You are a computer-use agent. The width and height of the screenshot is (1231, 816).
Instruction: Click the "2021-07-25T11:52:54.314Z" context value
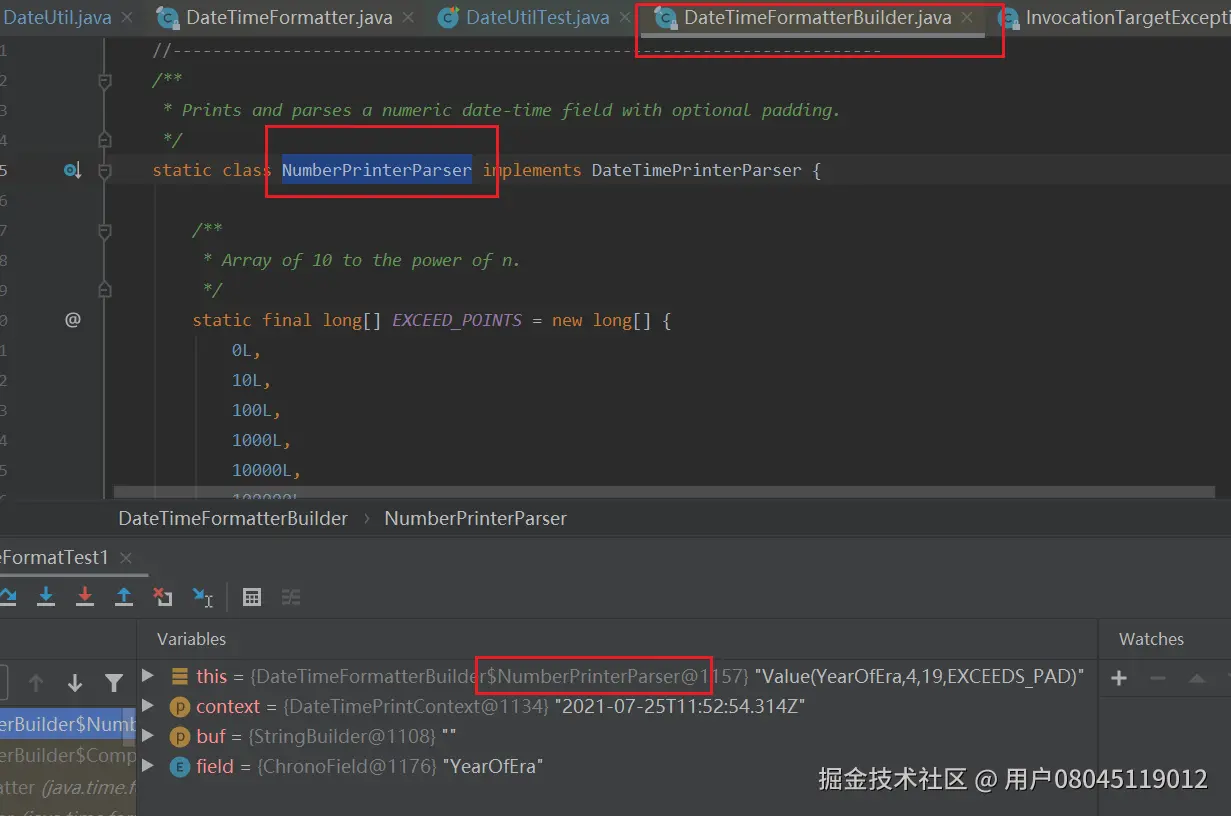(x=680, y=706)
